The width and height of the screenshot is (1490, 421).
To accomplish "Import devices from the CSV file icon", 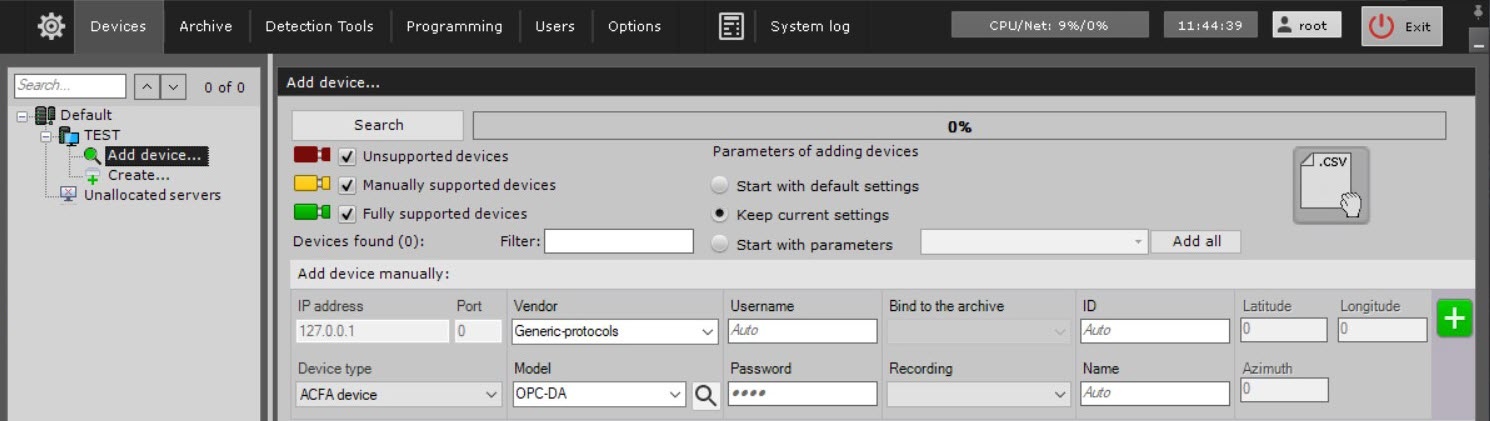I will point(1330,185).
